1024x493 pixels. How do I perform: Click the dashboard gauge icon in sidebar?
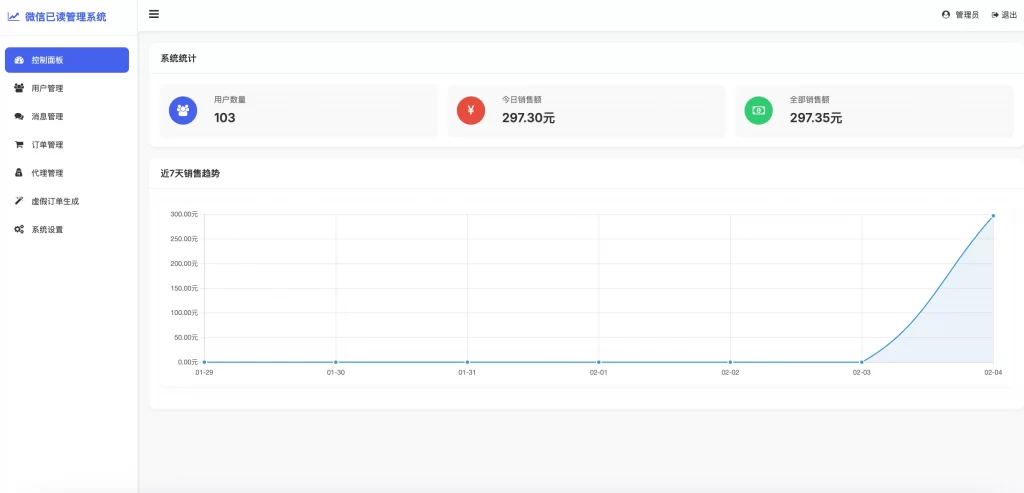tap(19, 60)
